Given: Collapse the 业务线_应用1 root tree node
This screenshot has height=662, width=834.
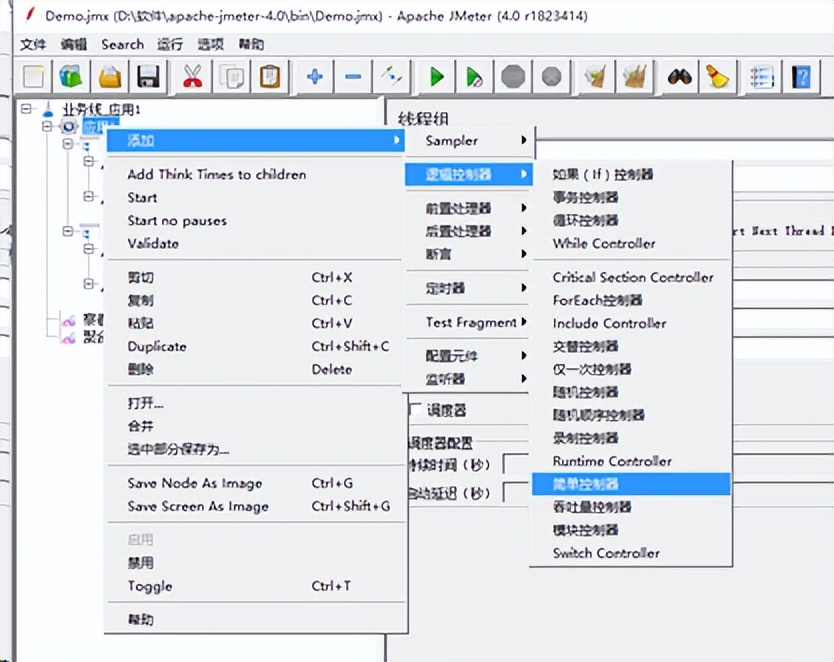Looking at the screenshot, I should click(x=26, y=109).
